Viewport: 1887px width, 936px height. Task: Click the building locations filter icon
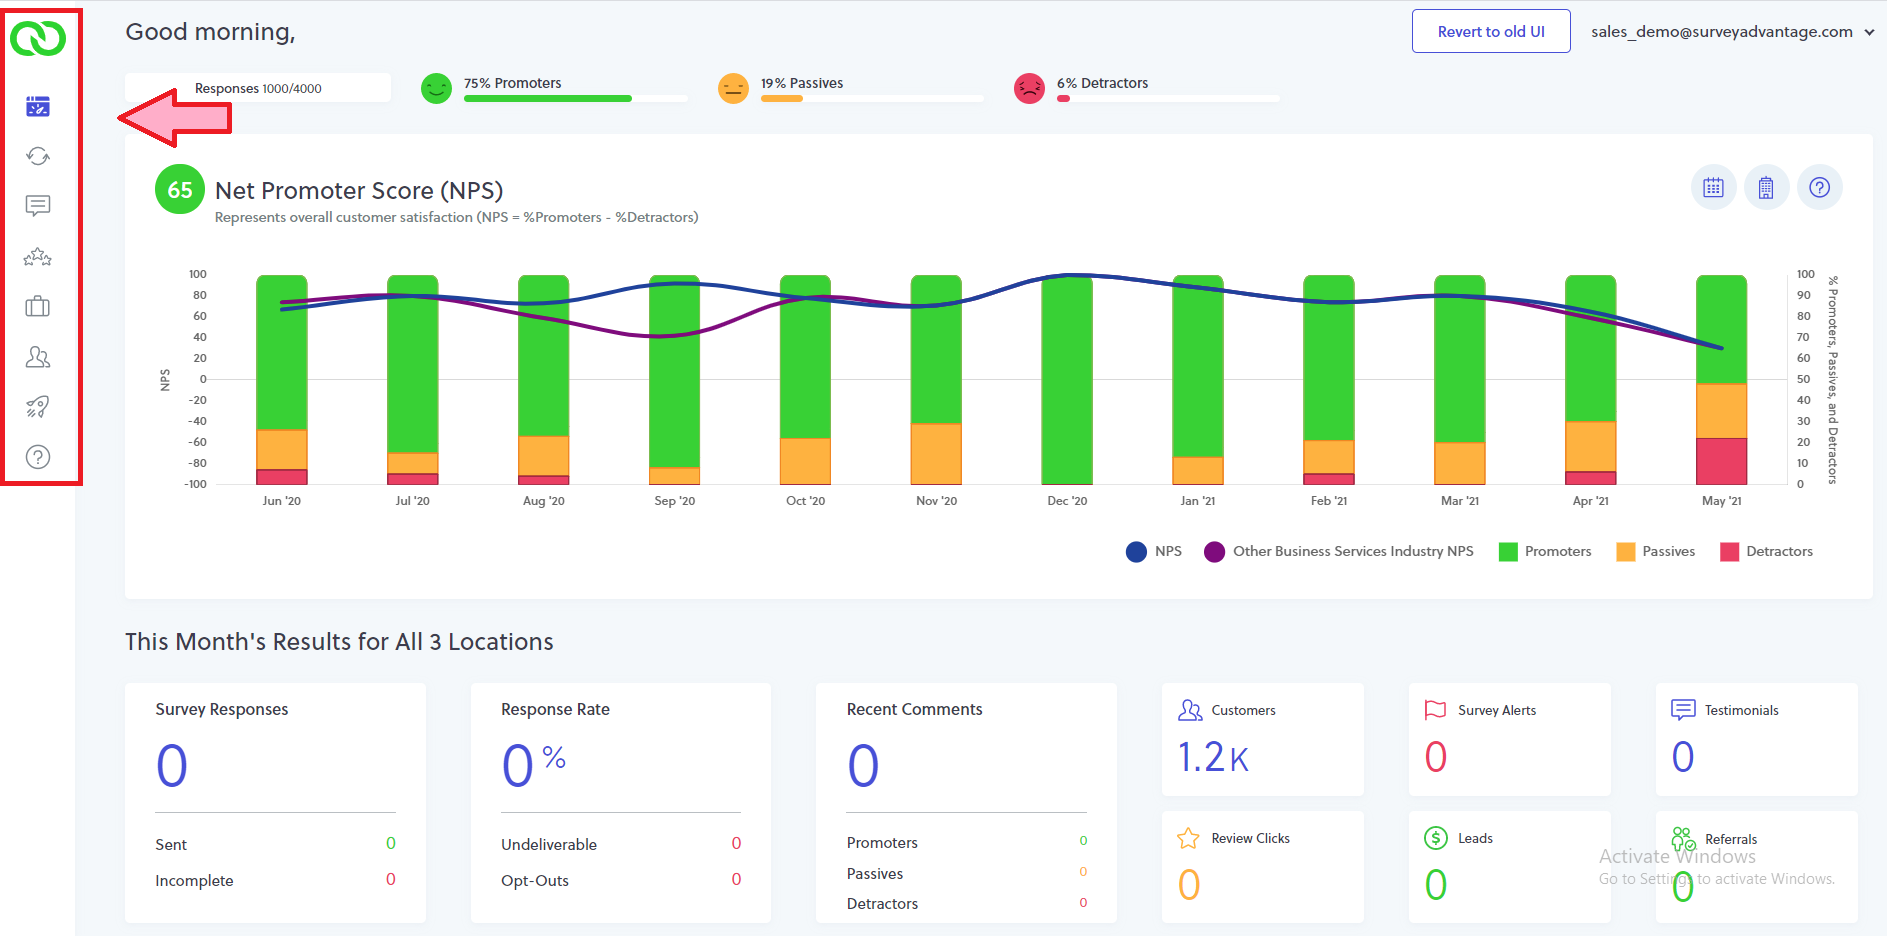pyautogui.click(x=1767, y=187)
